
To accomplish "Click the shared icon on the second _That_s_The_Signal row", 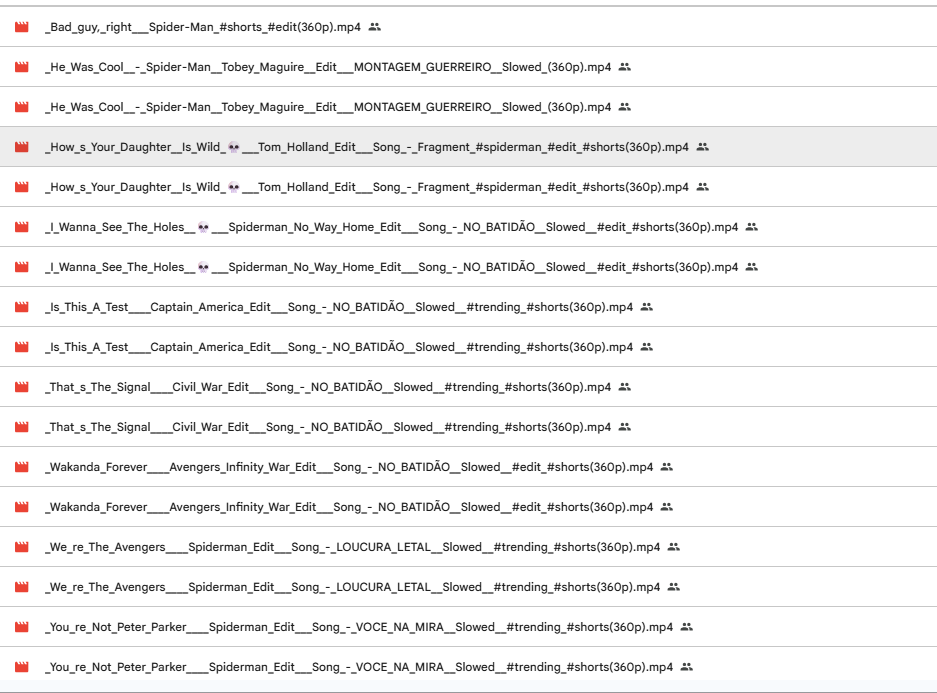I will click(625, 427).
